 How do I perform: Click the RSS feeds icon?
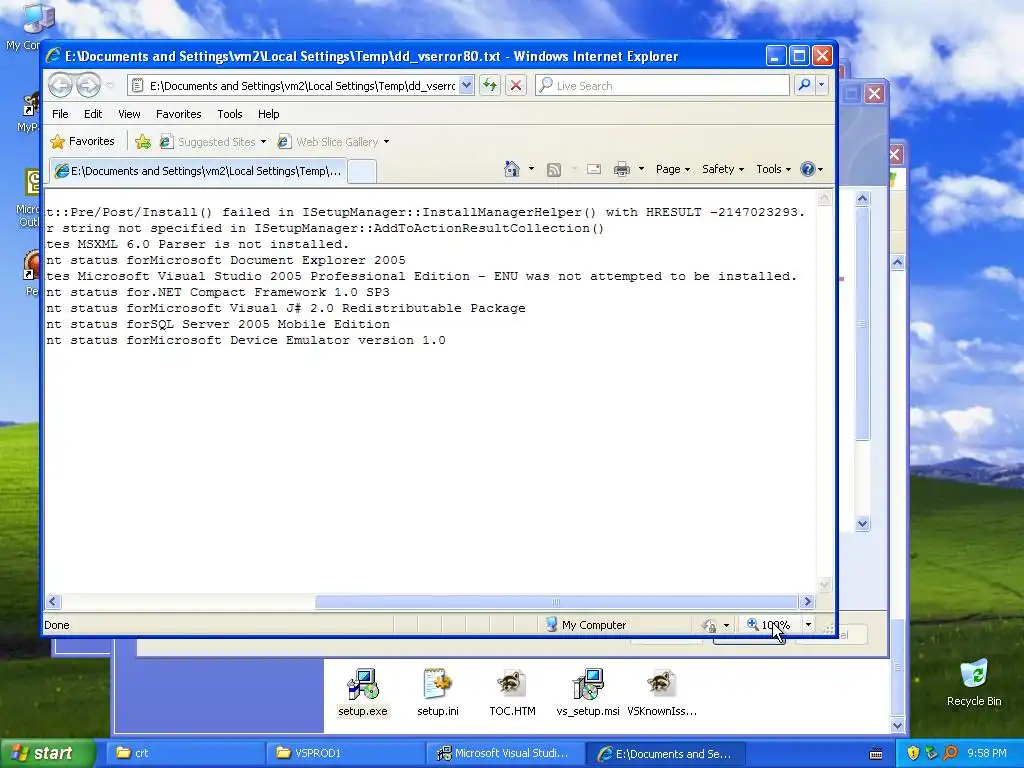pos(554,169)
